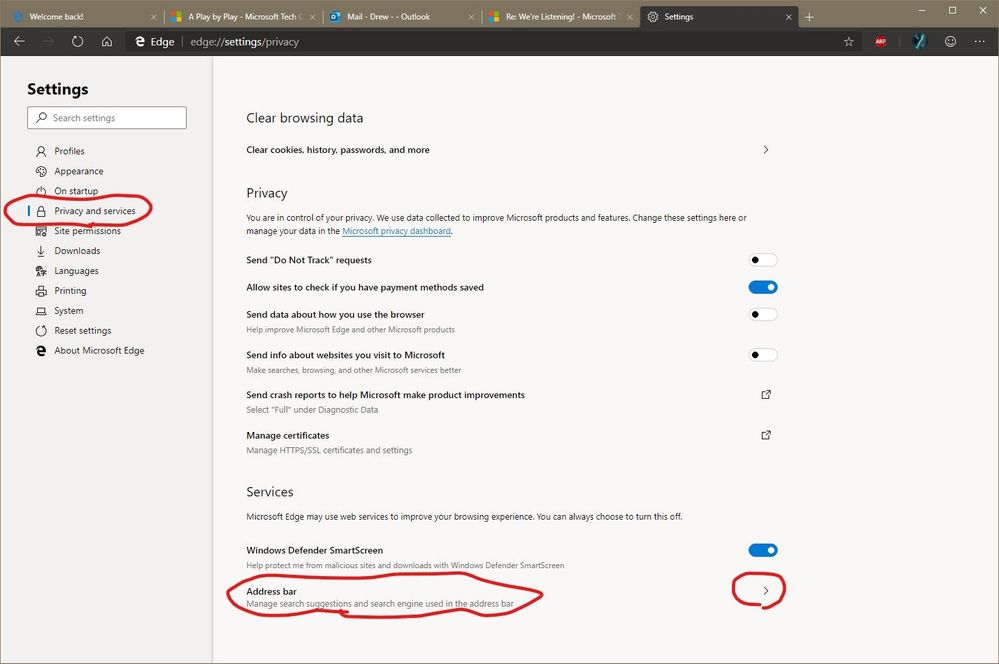This screenshot has width=999, height=664.
Task: Open the crash reports external link icon
Action: pos(766,394)
